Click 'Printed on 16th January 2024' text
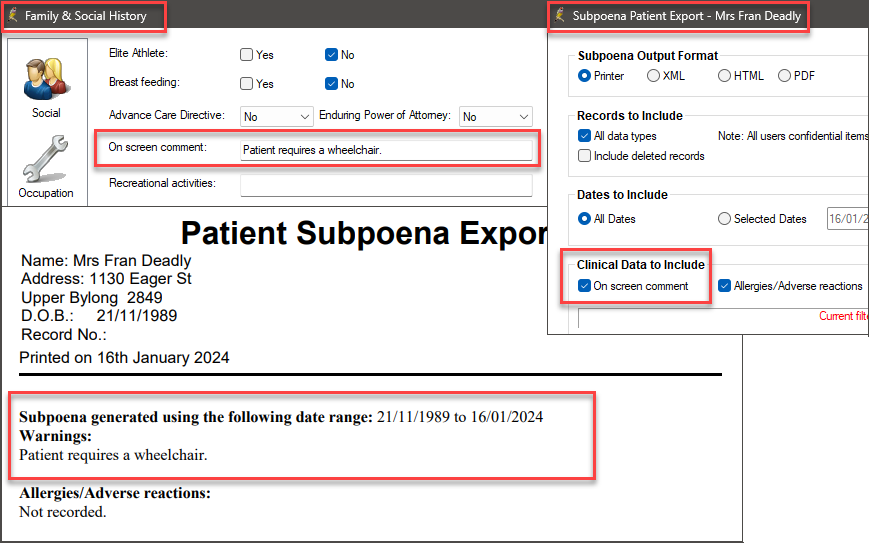This screenshot has height=543, width=869. tap(124, 358)
